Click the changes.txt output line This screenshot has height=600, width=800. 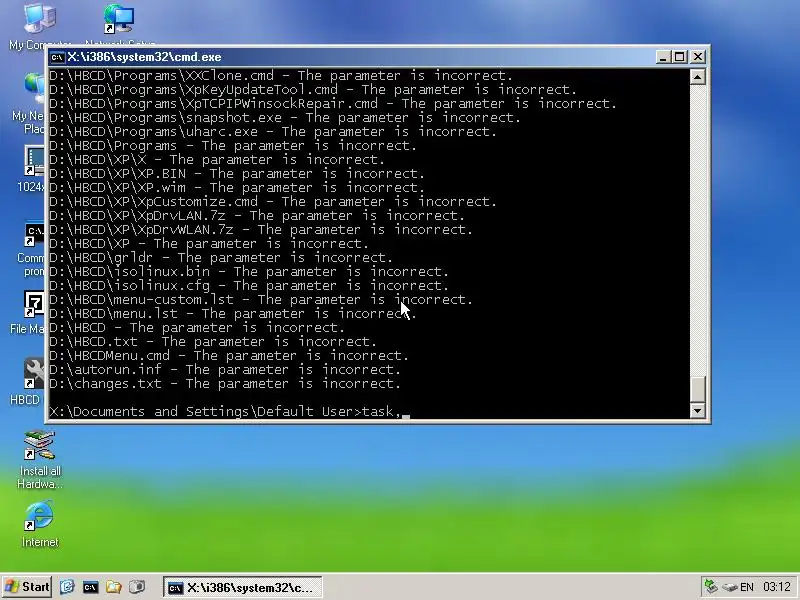coord(225,383)
